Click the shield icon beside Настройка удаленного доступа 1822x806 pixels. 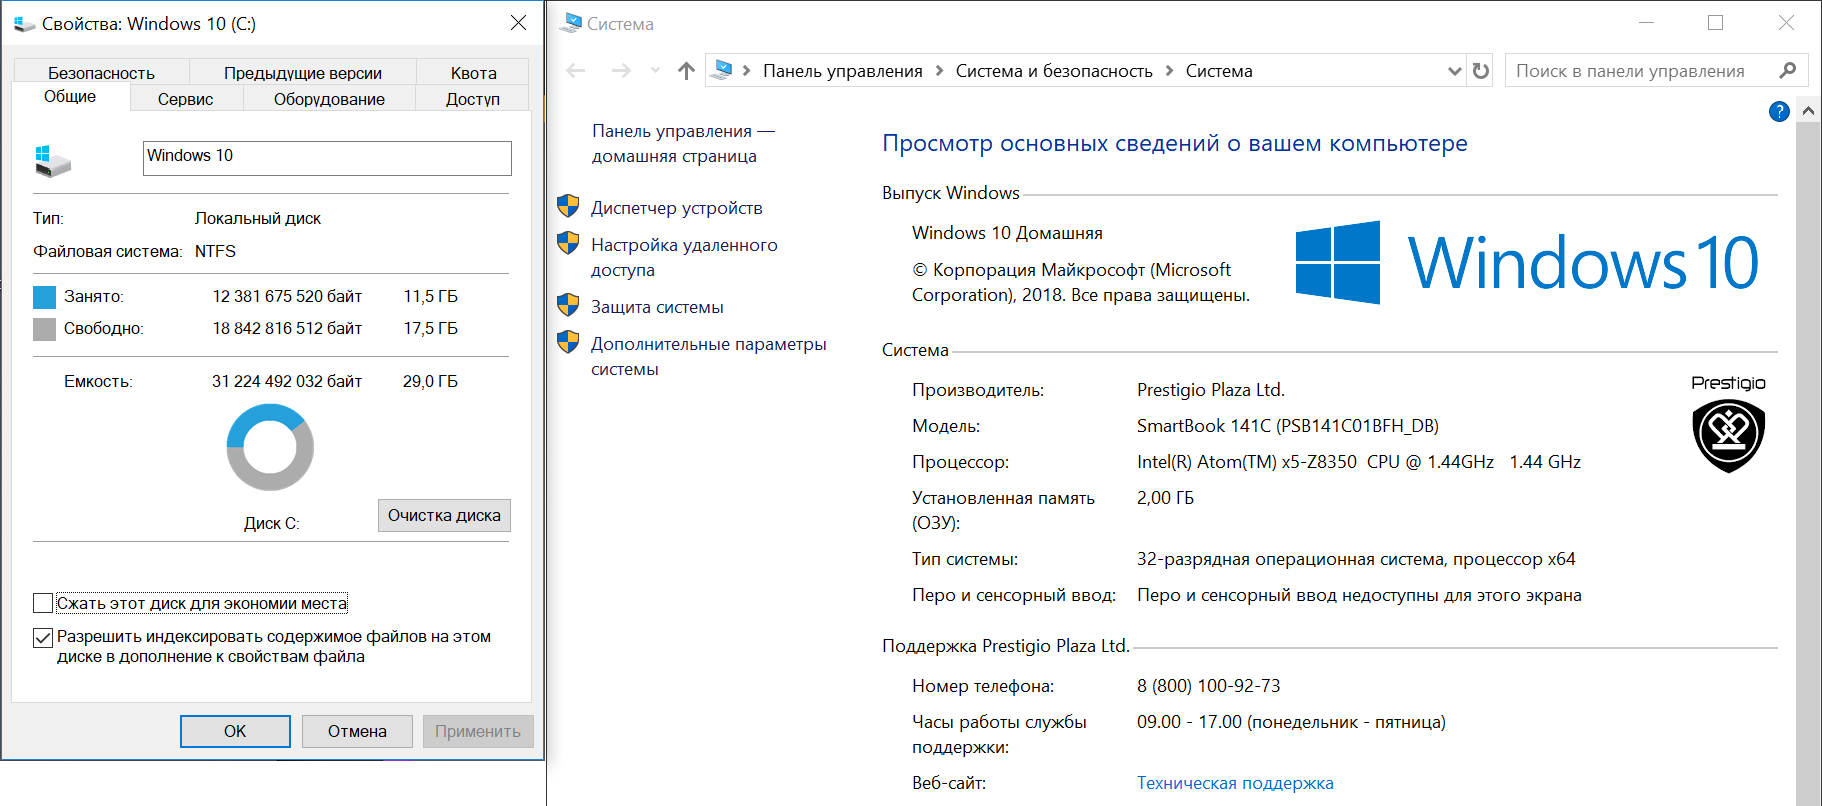pos(568,243)
